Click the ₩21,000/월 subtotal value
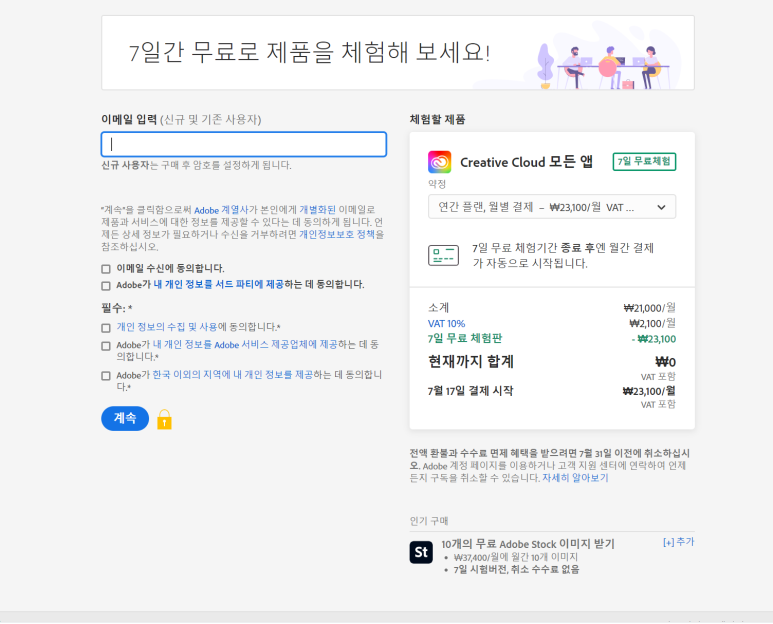The width and height of the screenshot is (773, 624). coord(649,308)
